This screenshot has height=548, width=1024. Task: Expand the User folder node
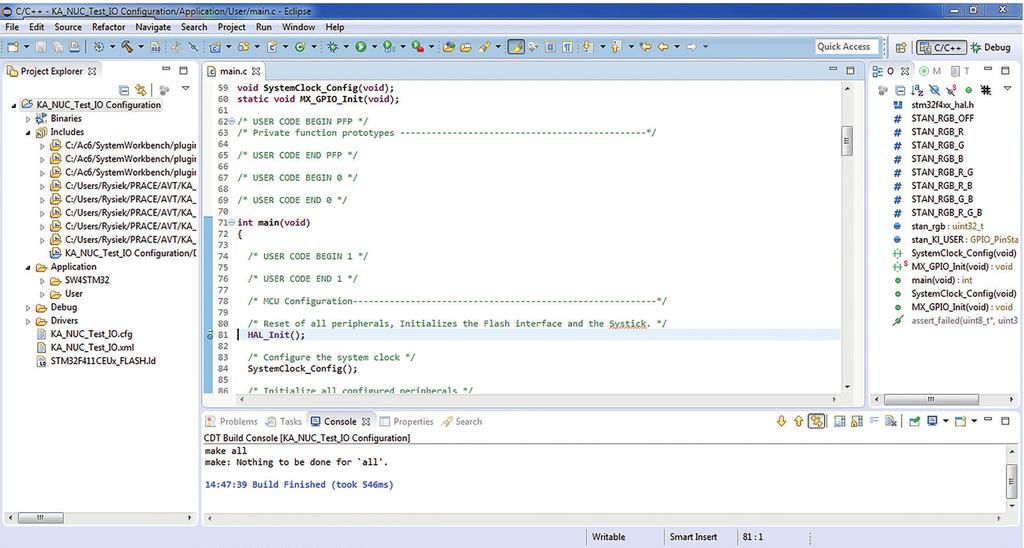42,295
